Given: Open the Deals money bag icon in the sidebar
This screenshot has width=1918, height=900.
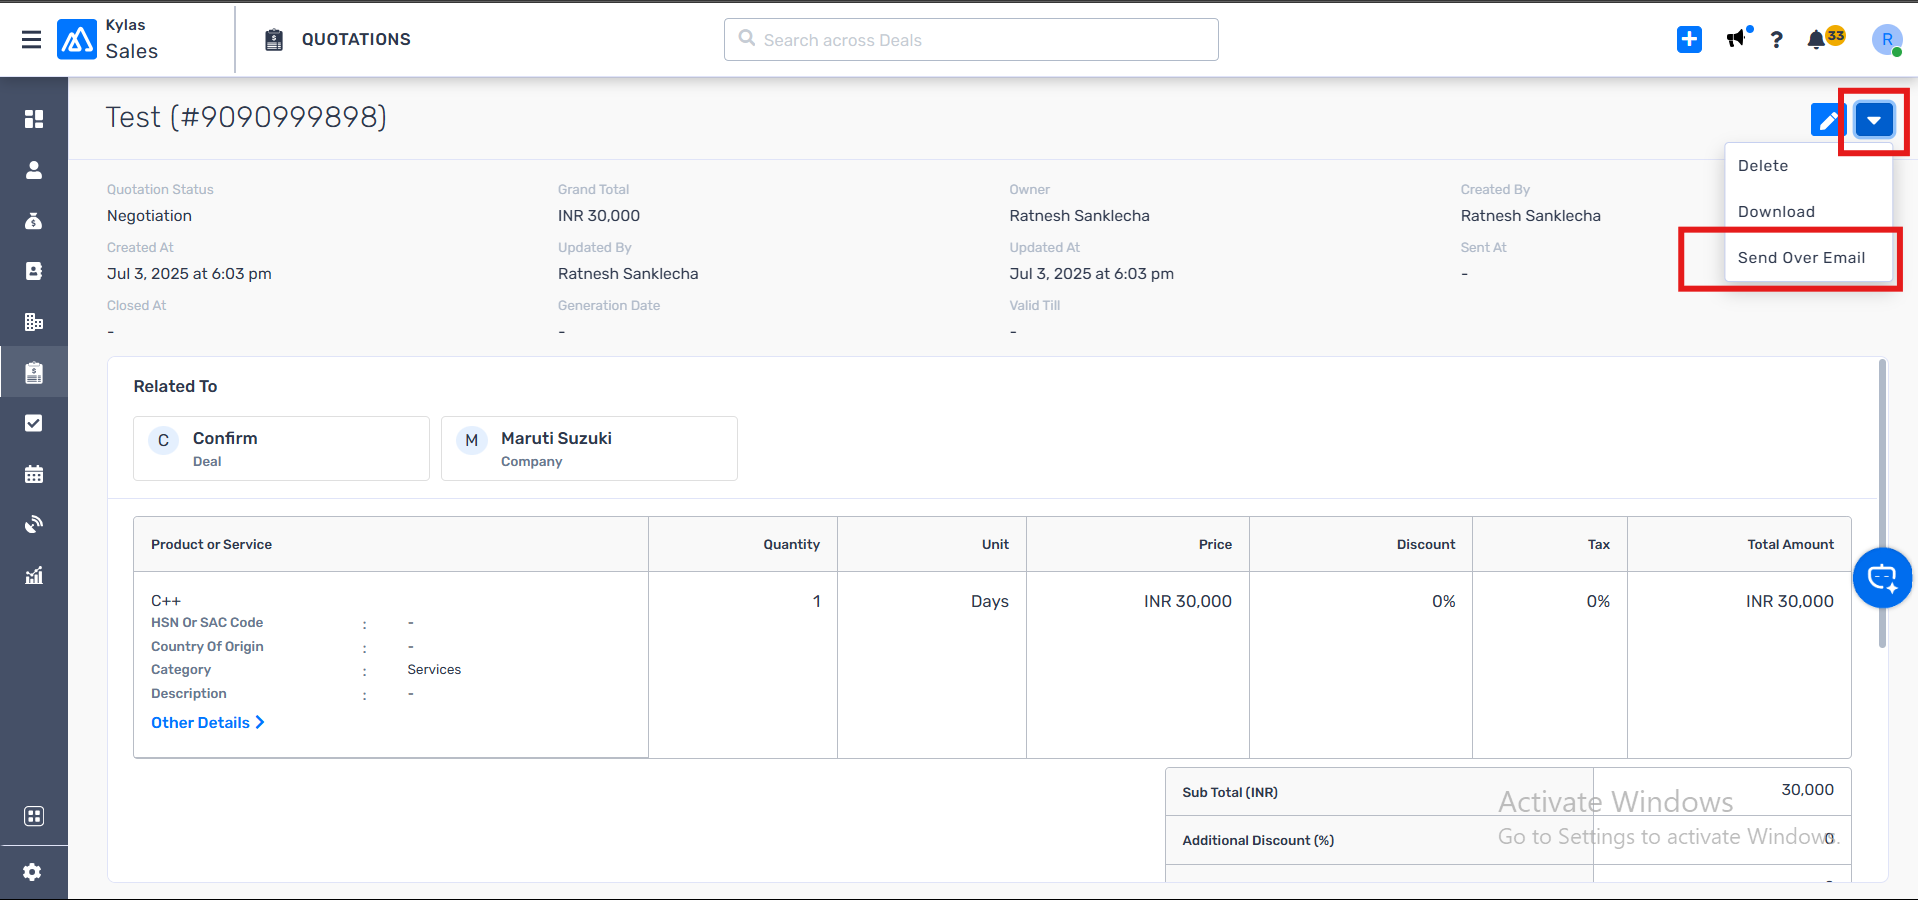Looking at the screenshot, I should click(34, 221).
